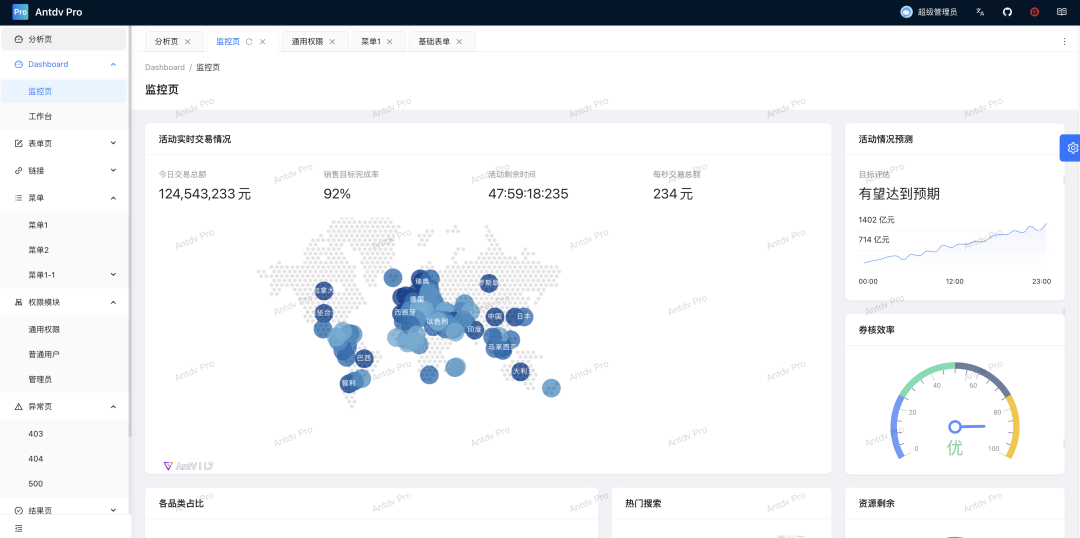Viewport: 1080px width, 538px height.
Task: Click the 权限模块 hierarchy icon in sidebar
Action: 19,302
